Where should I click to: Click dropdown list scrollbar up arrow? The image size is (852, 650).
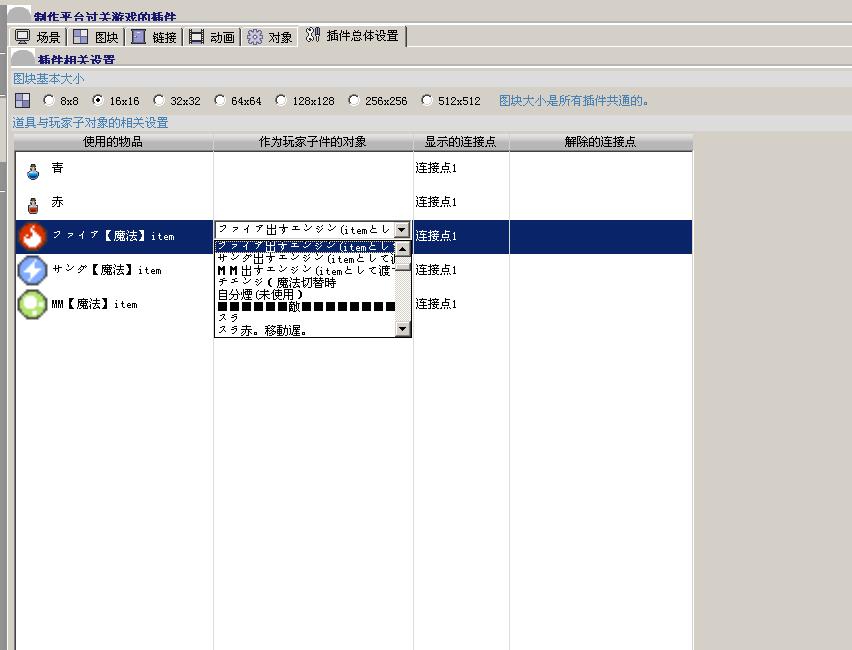pyautogui.click(x=402, y=249)
